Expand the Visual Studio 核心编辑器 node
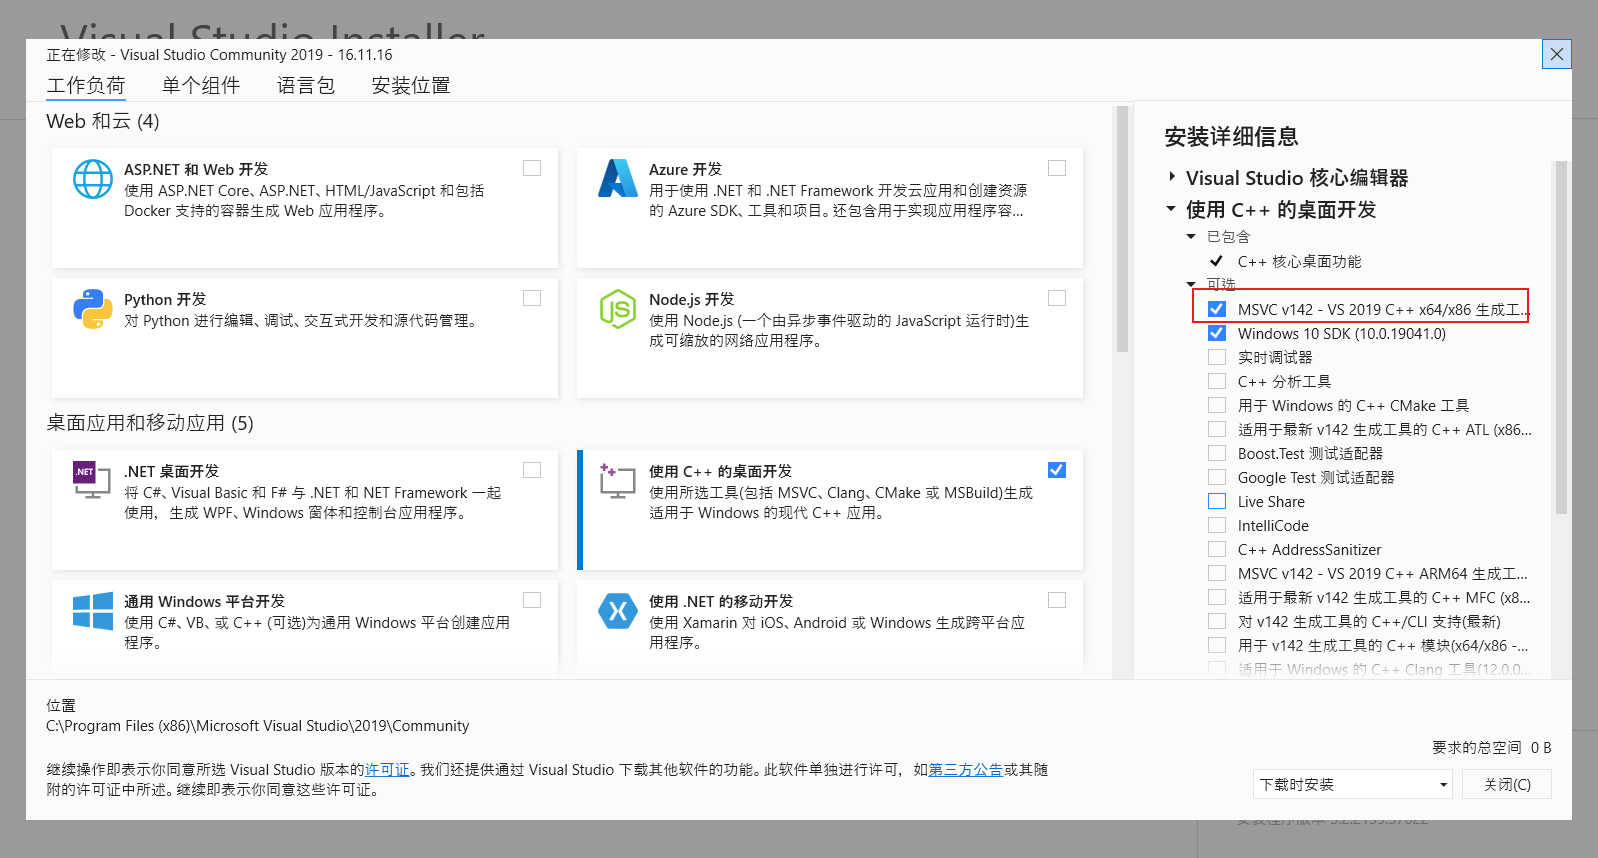 pos(1172,177)
